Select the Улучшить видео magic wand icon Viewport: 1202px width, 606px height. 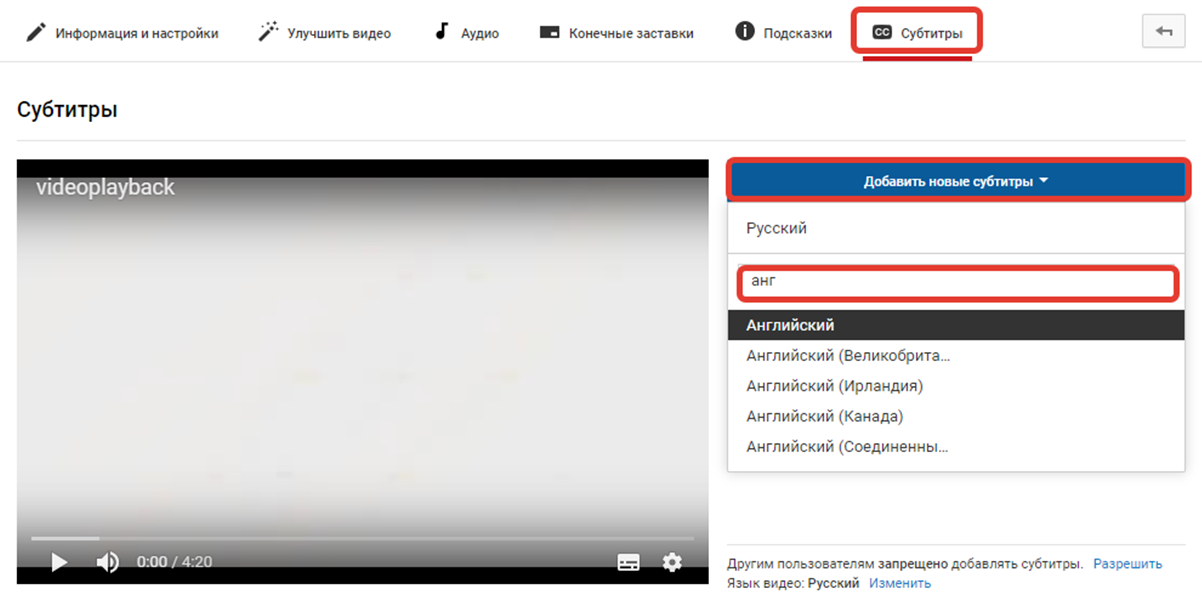[x=267, y=31]
